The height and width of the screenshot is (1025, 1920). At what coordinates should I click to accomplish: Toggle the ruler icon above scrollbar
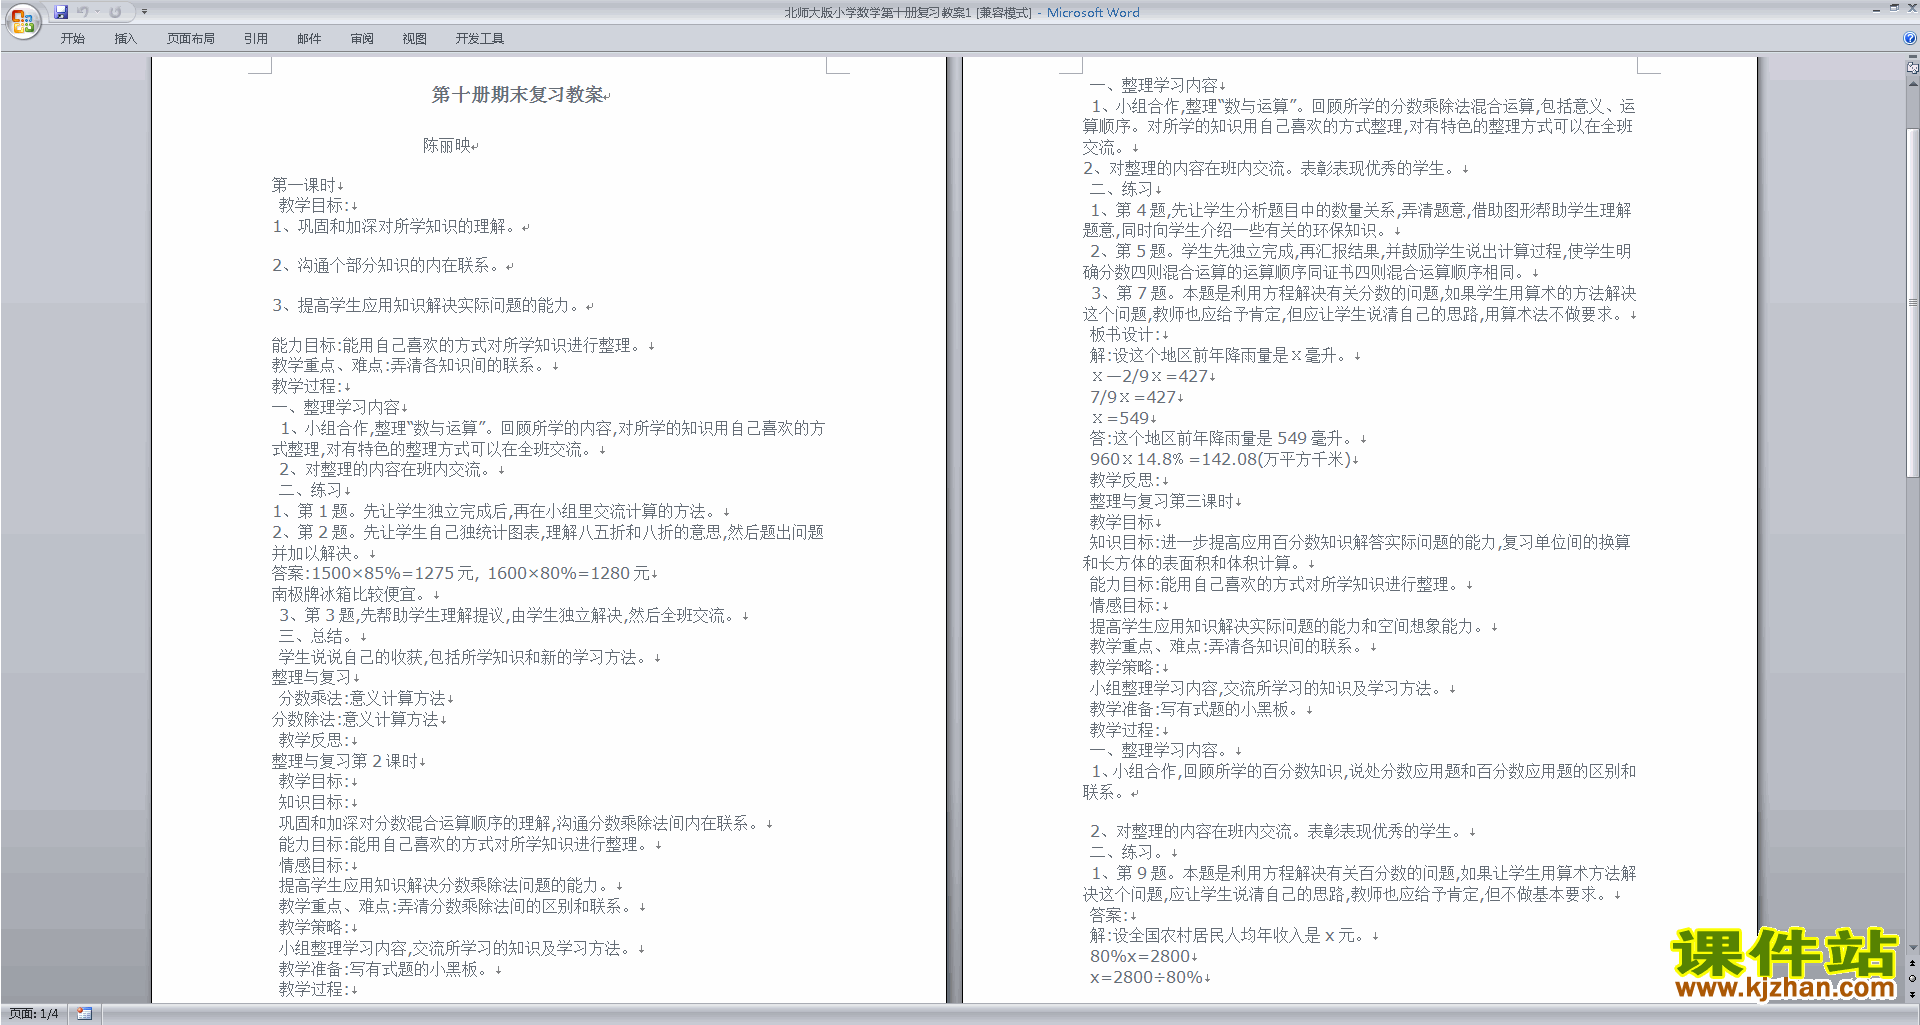[1913, 68]
